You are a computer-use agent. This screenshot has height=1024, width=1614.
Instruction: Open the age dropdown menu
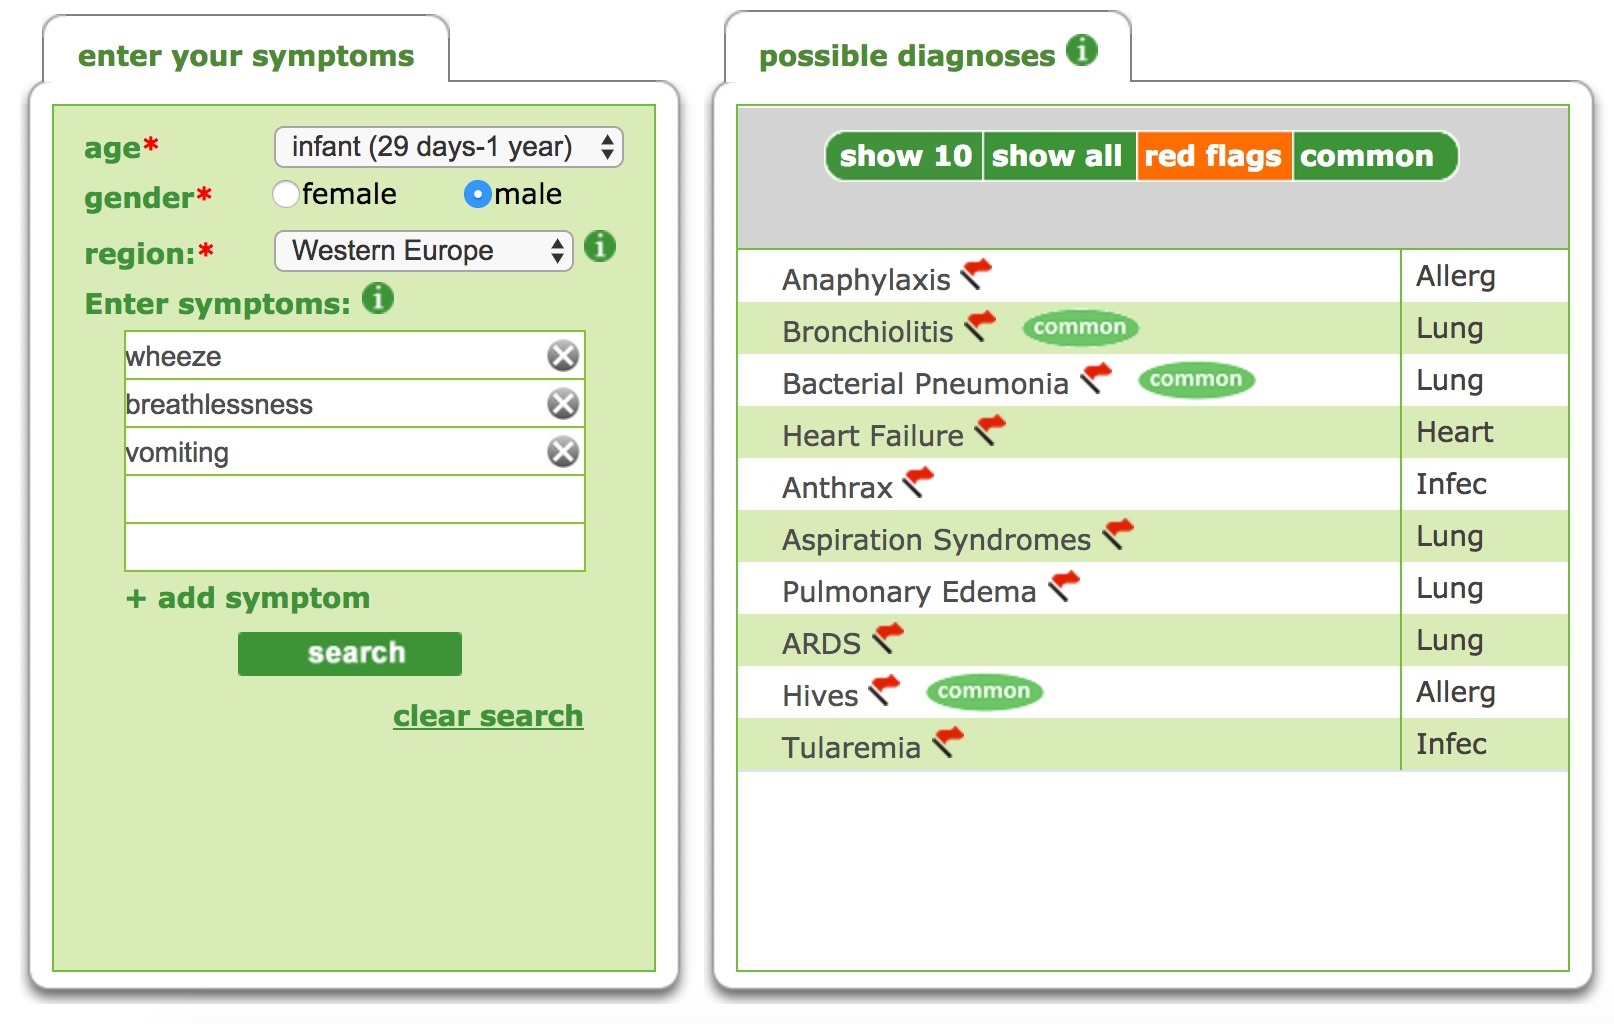[449, 146]
